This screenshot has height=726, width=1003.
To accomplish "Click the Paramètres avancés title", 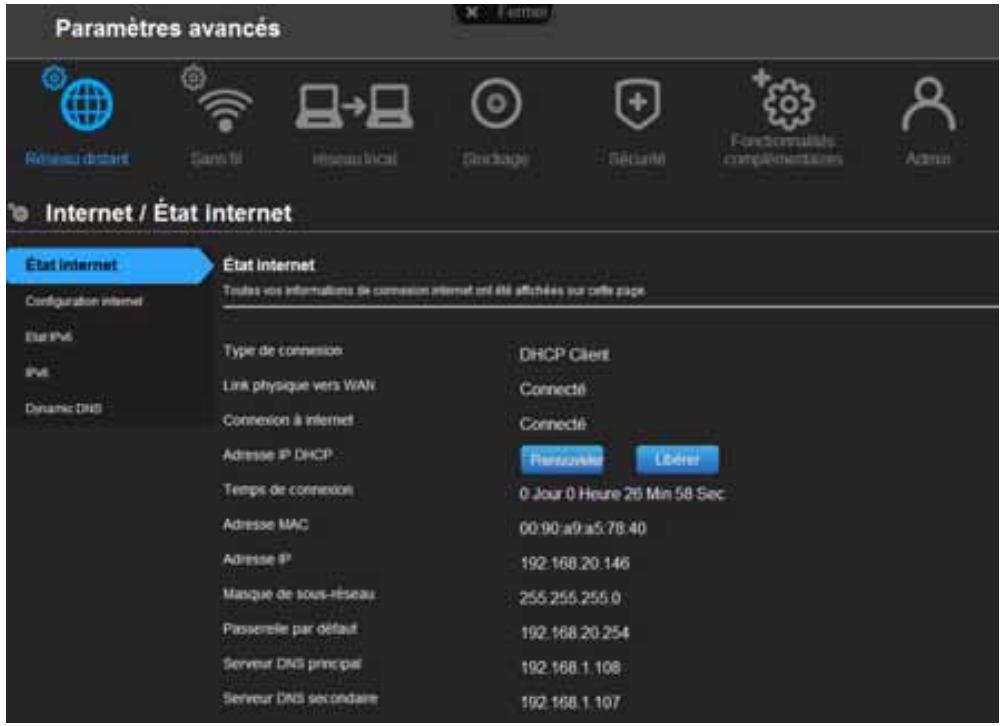I will point(168,29).
